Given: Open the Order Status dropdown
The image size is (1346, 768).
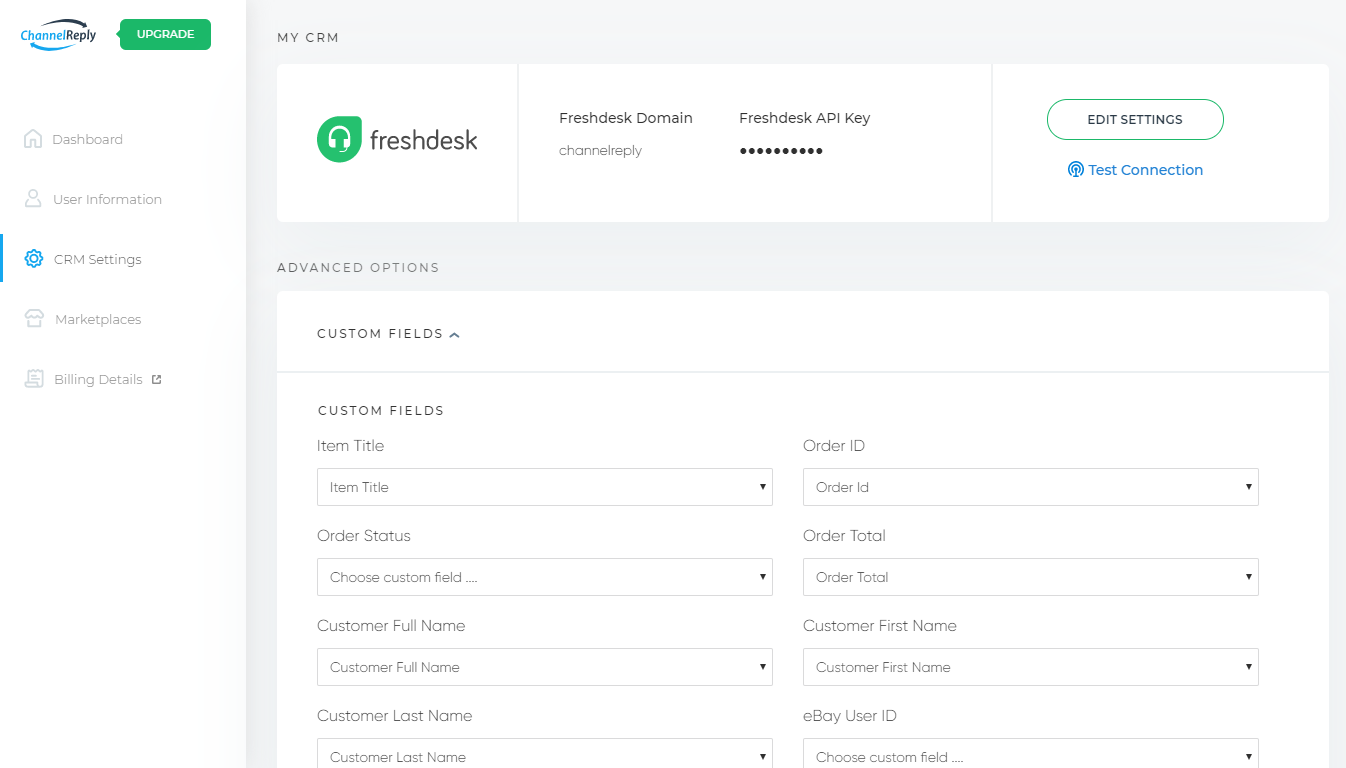Looking at the screenshot, I should [x=545, y=577].
